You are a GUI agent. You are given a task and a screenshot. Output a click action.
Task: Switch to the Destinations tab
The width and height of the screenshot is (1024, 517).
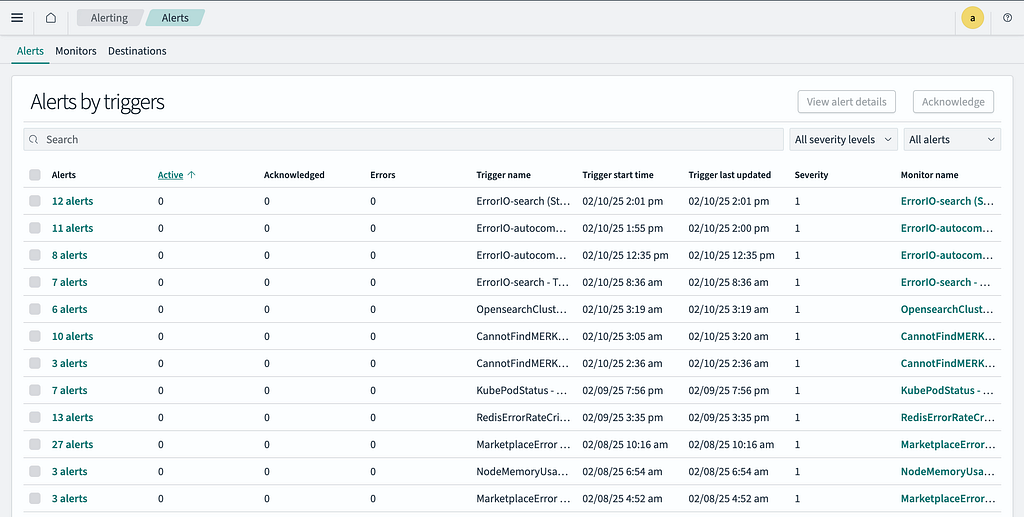point(137,51)
